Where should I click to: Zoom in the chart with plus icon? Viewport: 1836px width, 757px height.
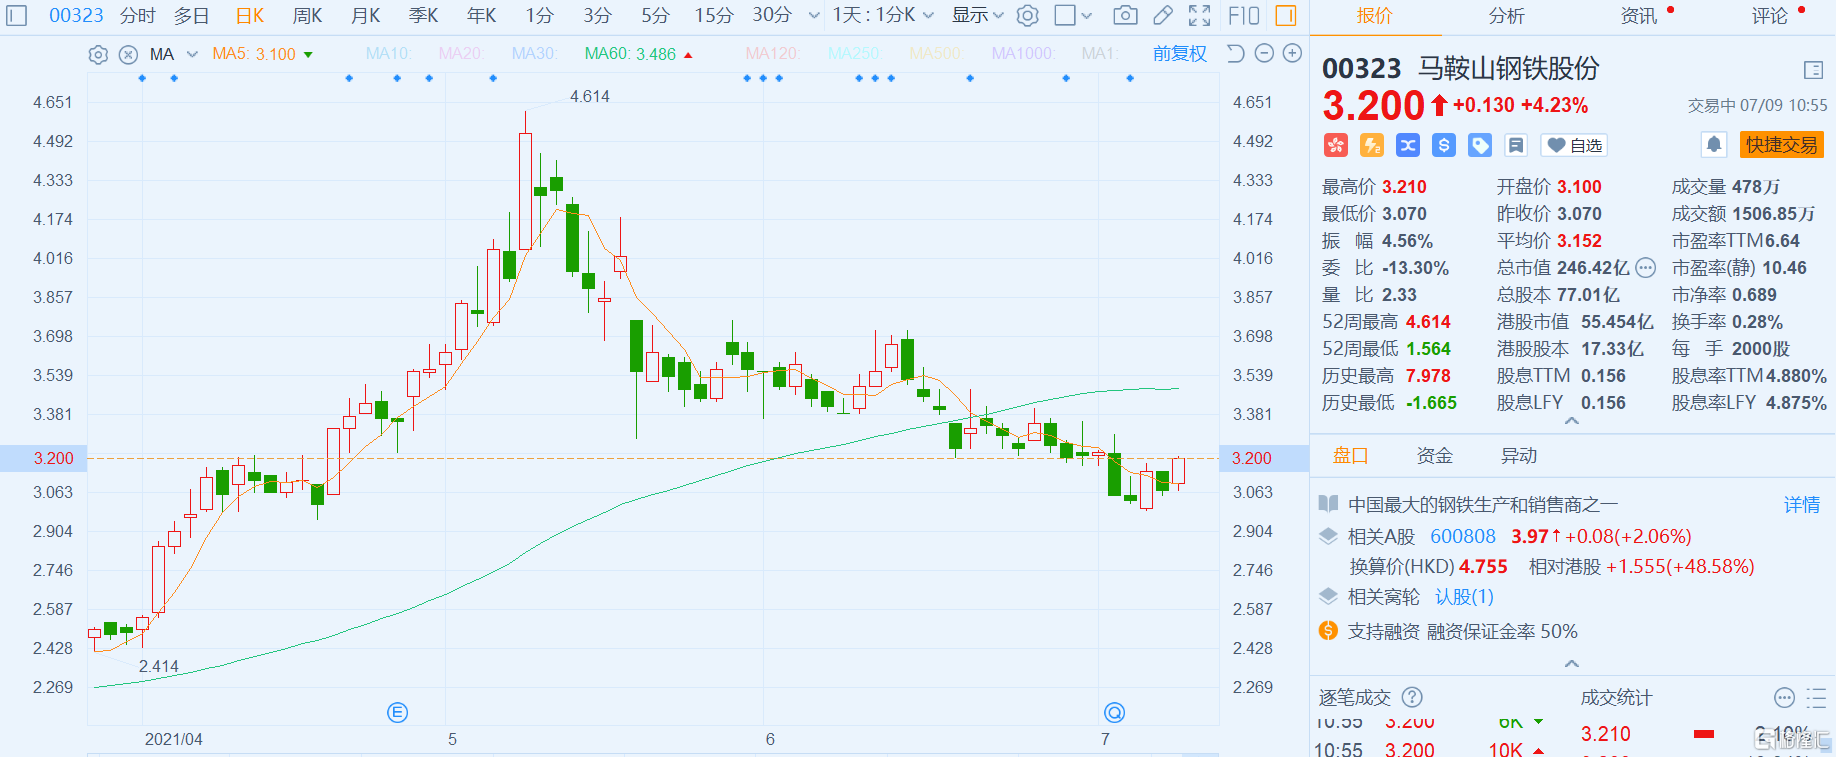1292,53
